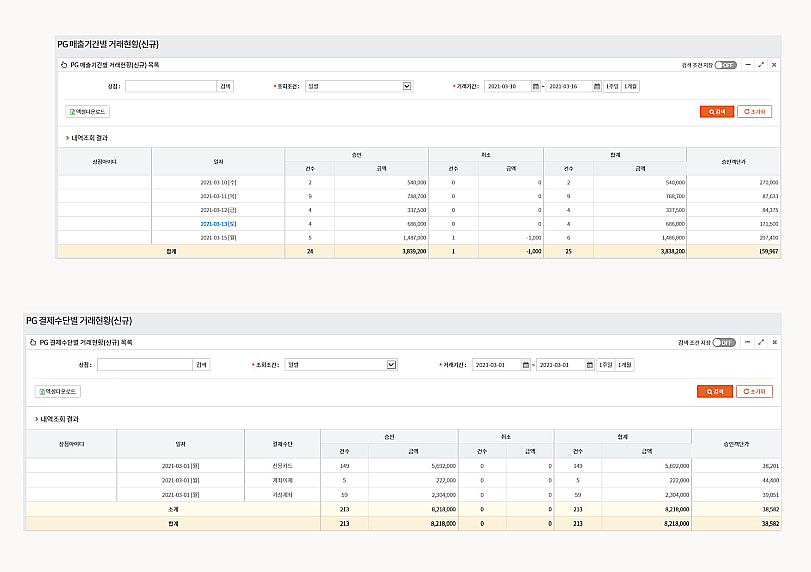Open start date calendar icon in payment-method panel

click(x=526, y=365)
